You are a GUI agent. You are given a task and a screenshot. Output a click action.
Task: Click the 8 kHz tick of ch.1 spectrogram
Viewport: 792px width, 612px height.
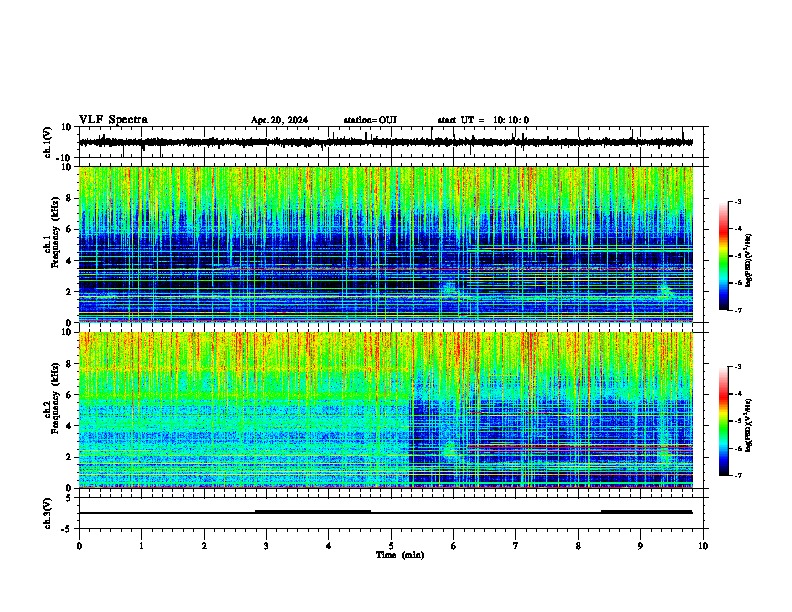(x=71, y=198)
